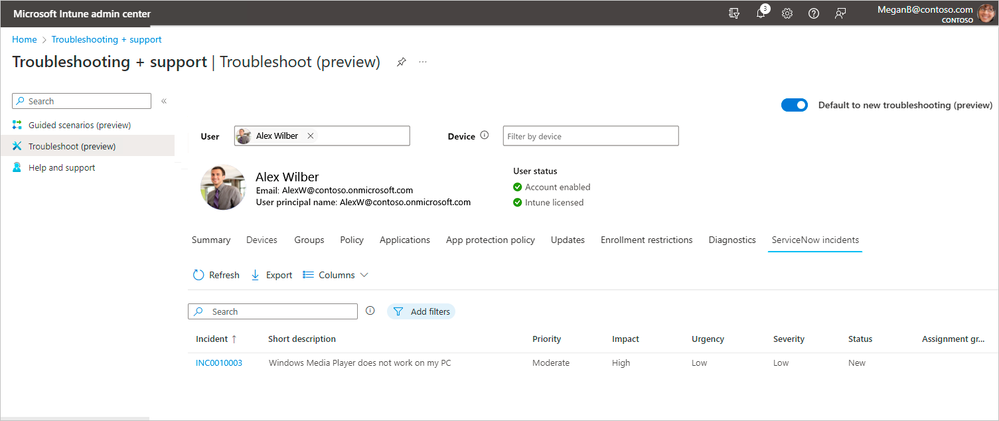Click Troubleshooting + support breadcrumb link

click(x=106, y=39)
